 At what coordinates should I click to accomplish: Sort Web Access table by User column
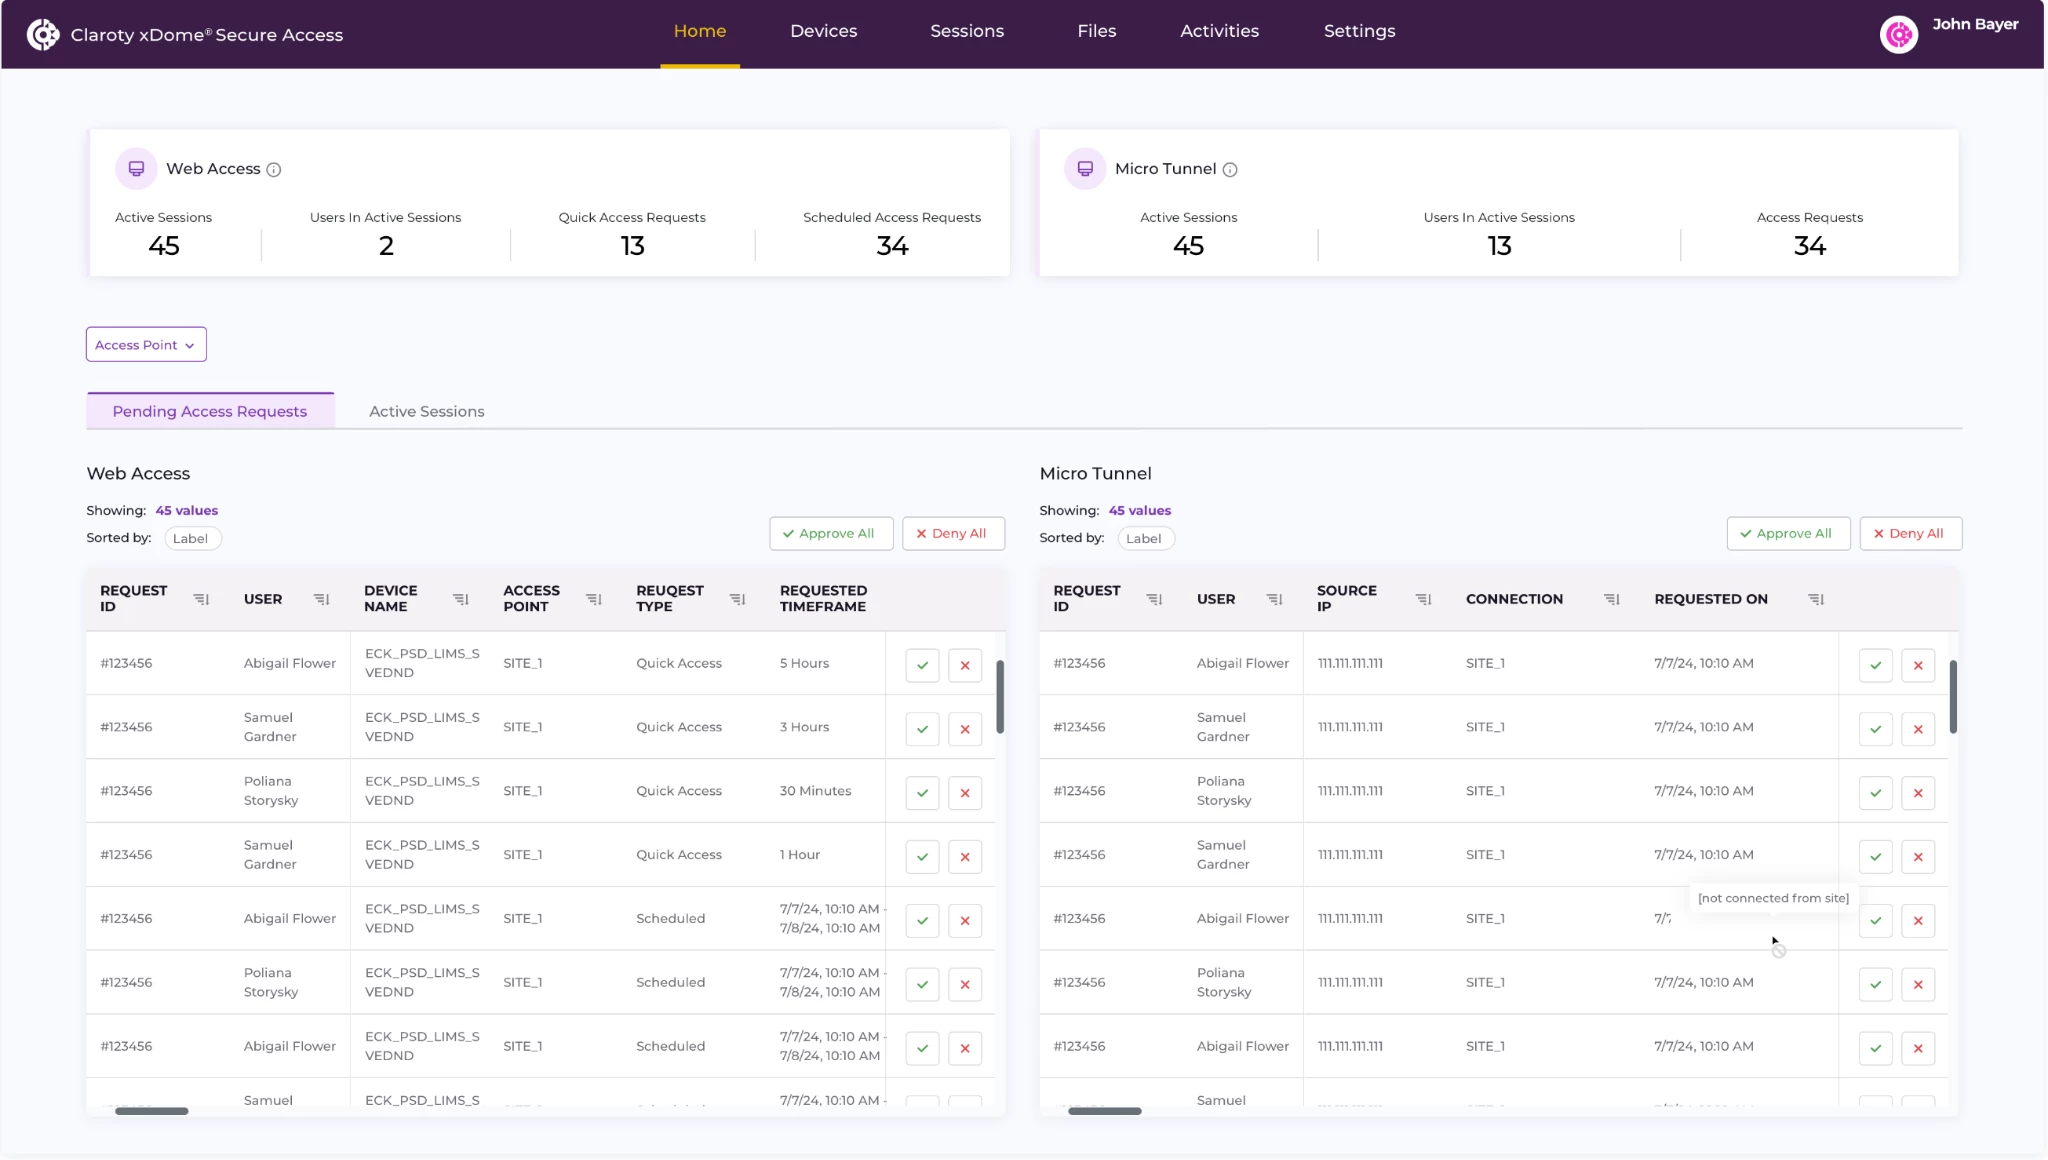tap(321, 599)
